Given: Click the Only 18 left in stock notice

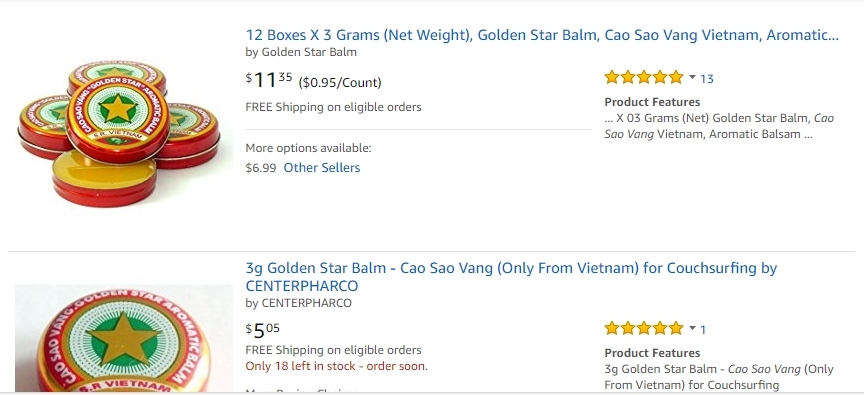Looking at the screenshot, I should (336, 366).
